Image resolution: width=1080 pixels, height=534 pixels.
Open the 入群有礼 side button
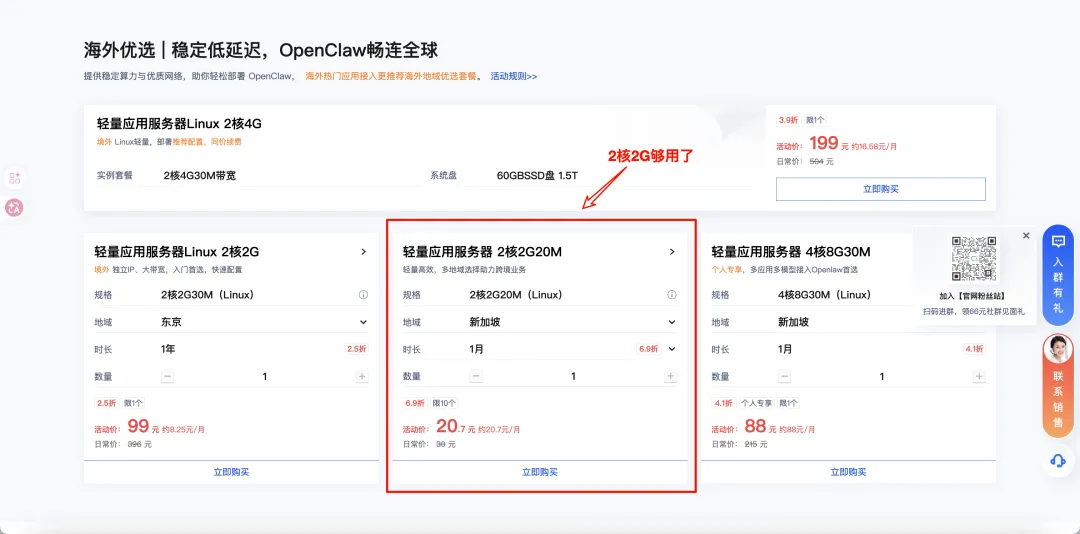pyautogui.click(x=1059, y=274)
